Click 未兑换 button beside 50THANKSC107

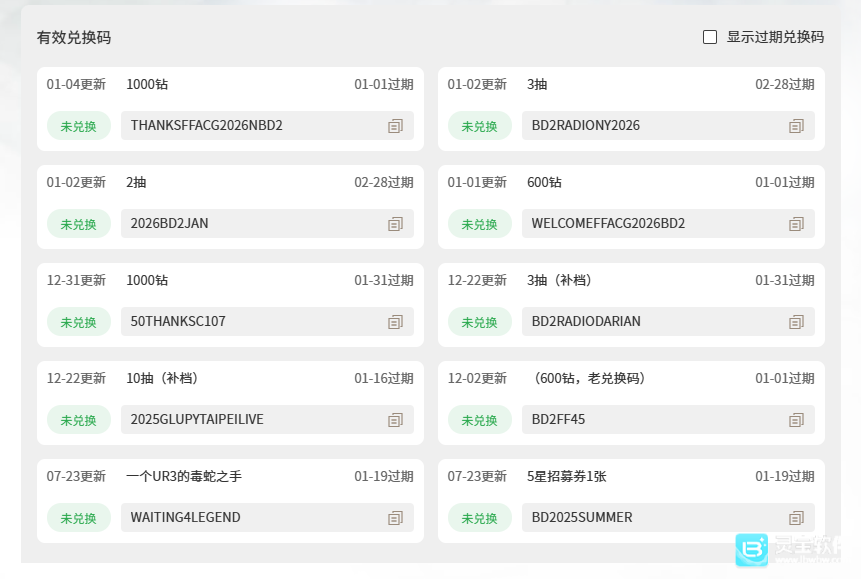point(78,322)
